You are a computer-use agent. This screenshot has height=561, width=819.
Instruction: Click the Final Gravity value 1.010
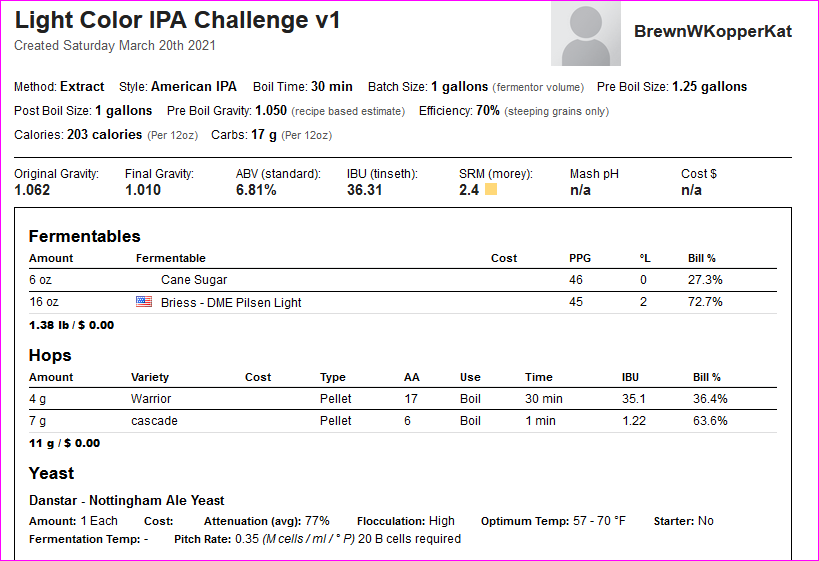click(x=143, y=190)
